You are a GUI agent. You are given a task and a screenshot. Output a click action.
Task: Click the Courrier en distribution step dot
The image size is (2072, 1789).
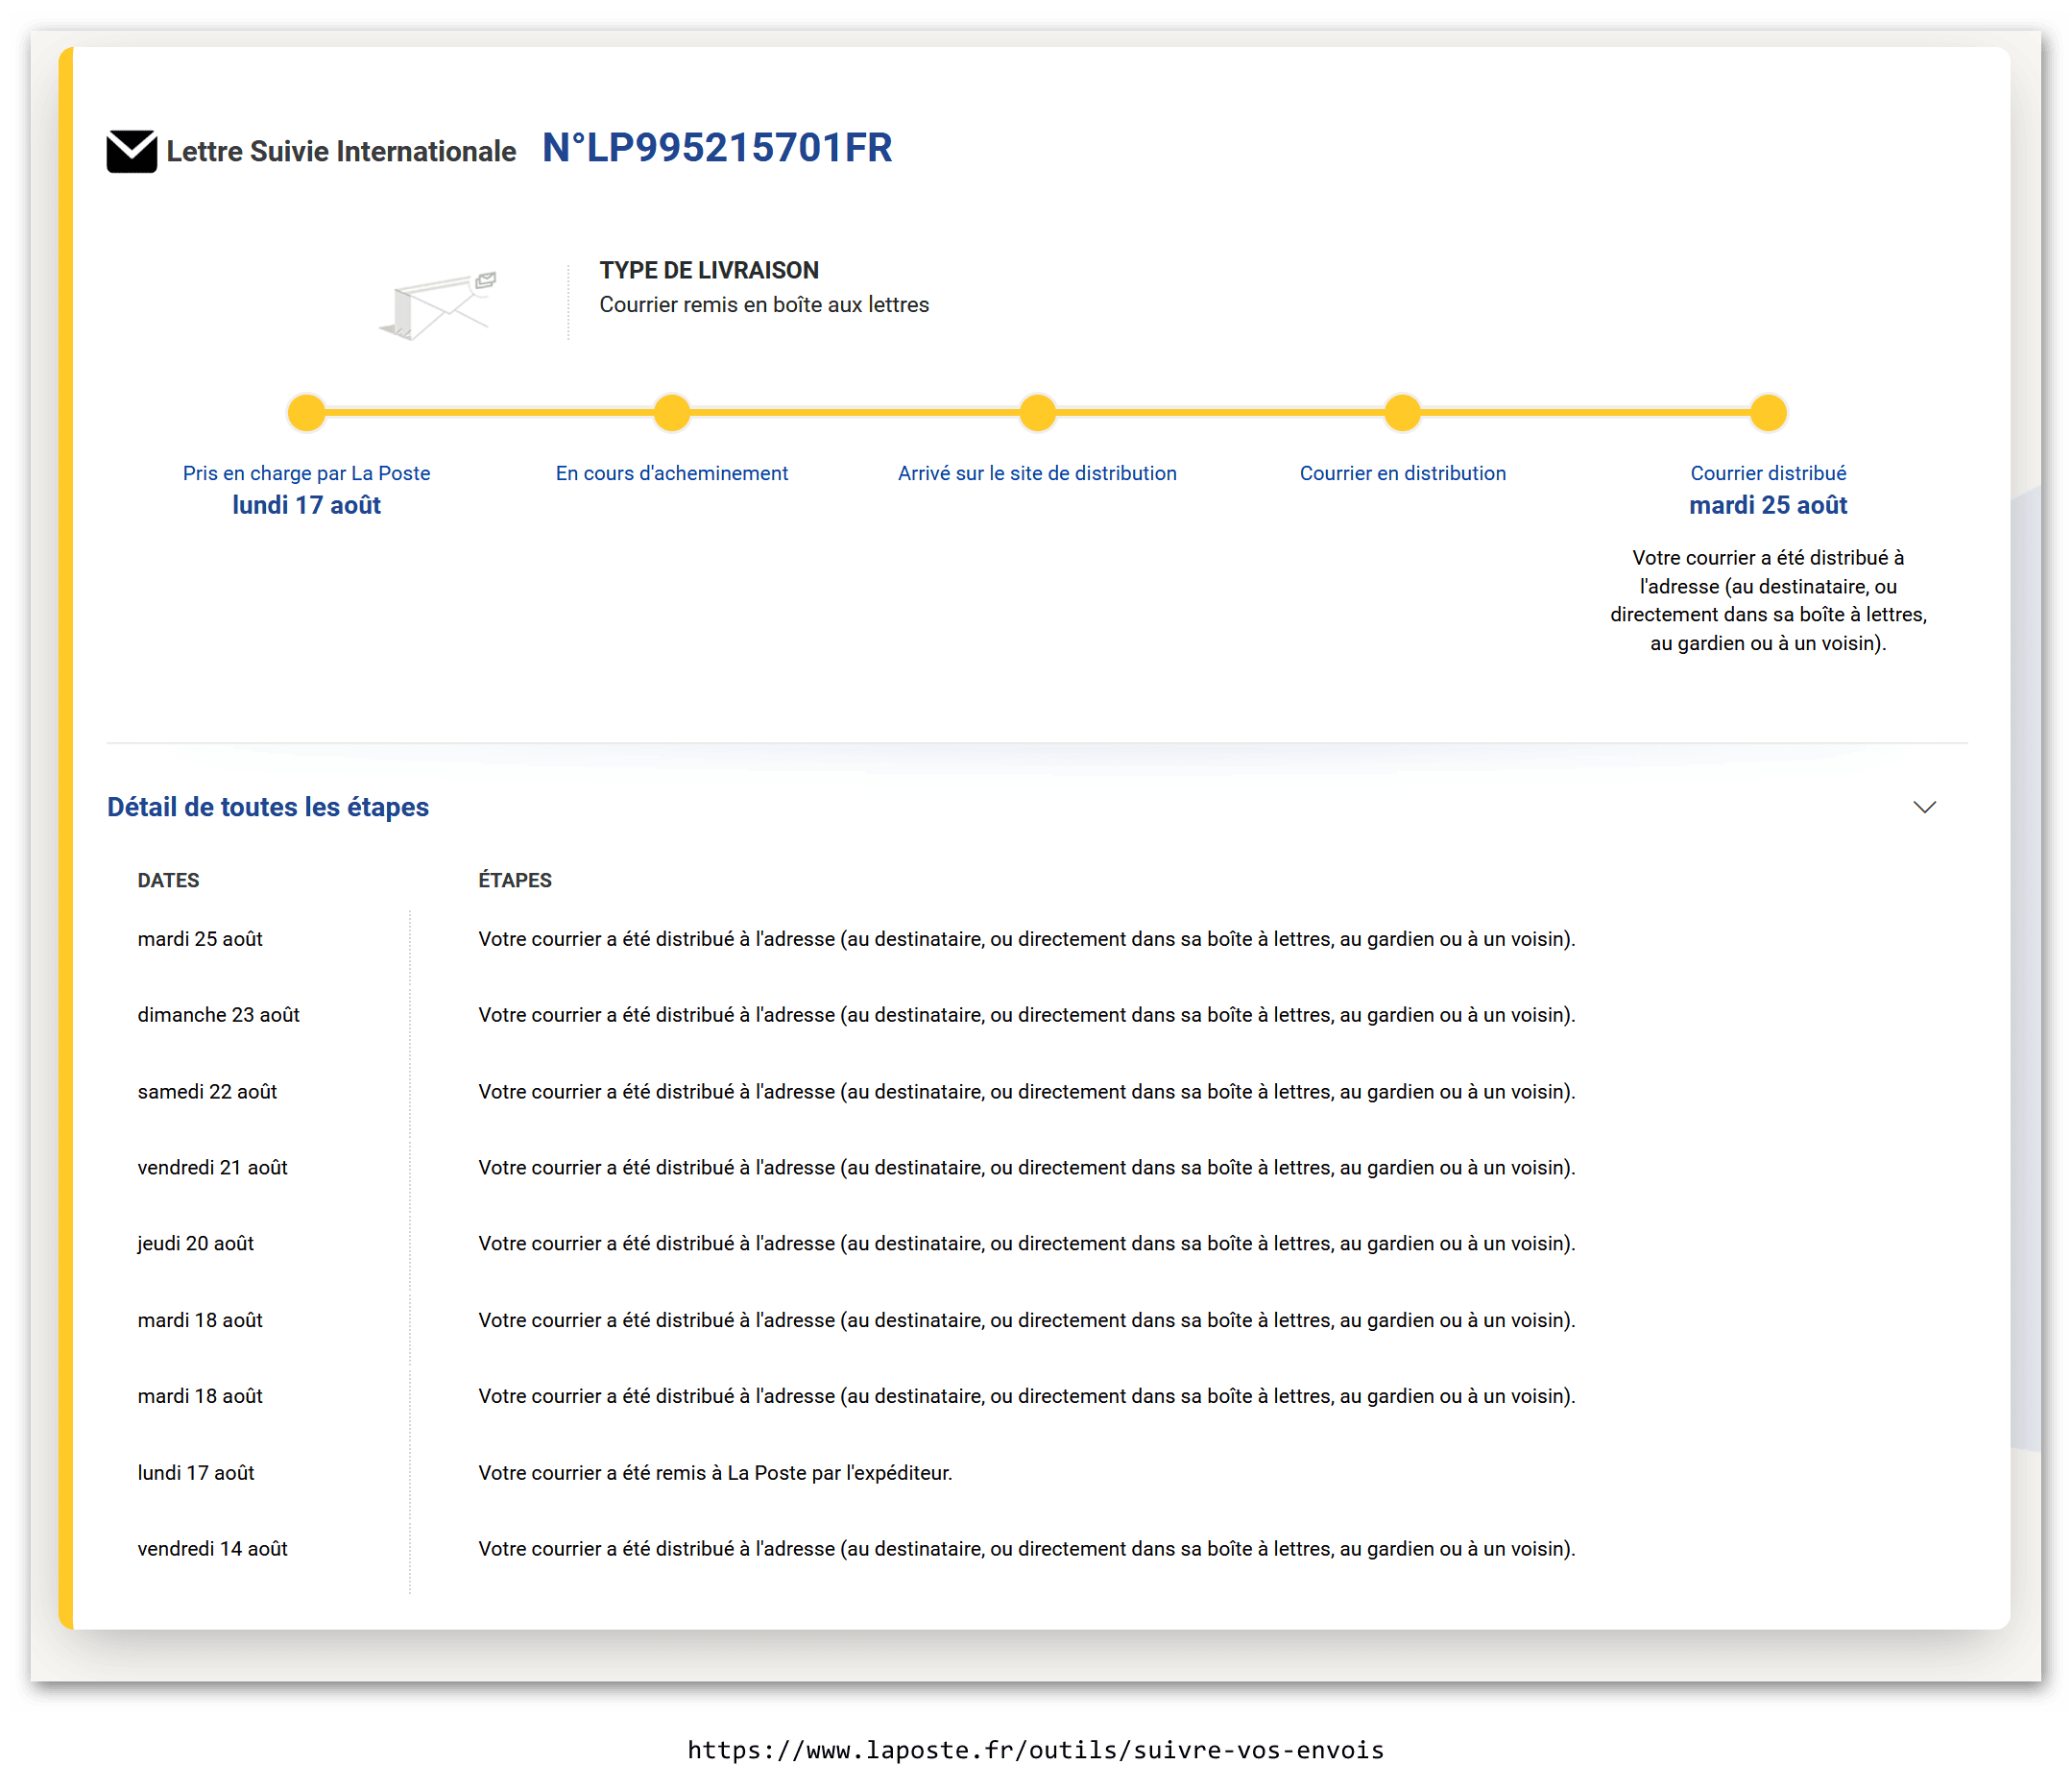pos(1402,412)
